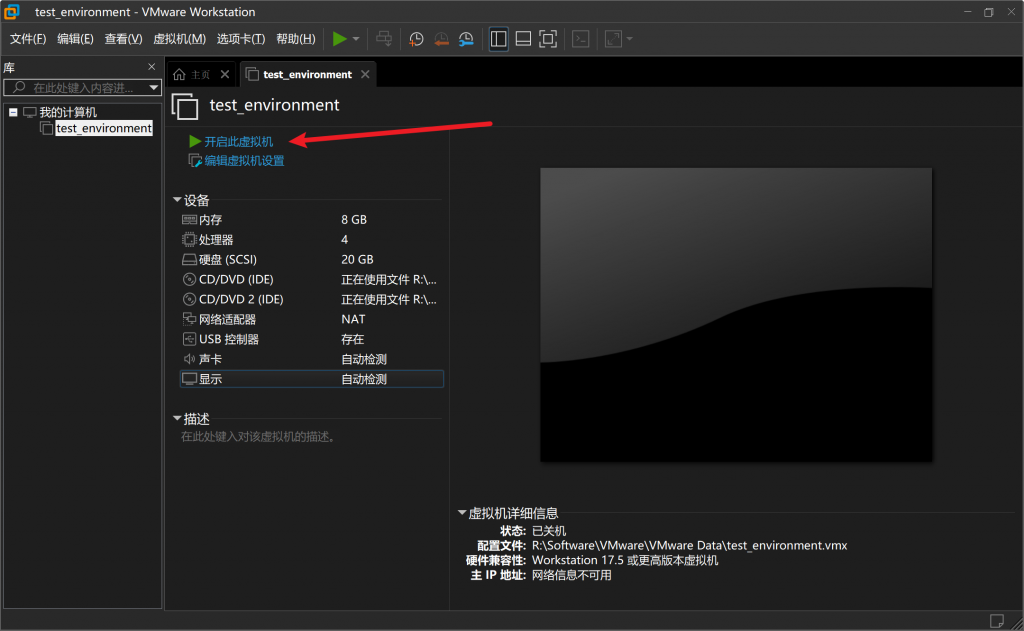Select the 网络适配器 device row
Screen dimensions: 1024x631
[312, 319]
